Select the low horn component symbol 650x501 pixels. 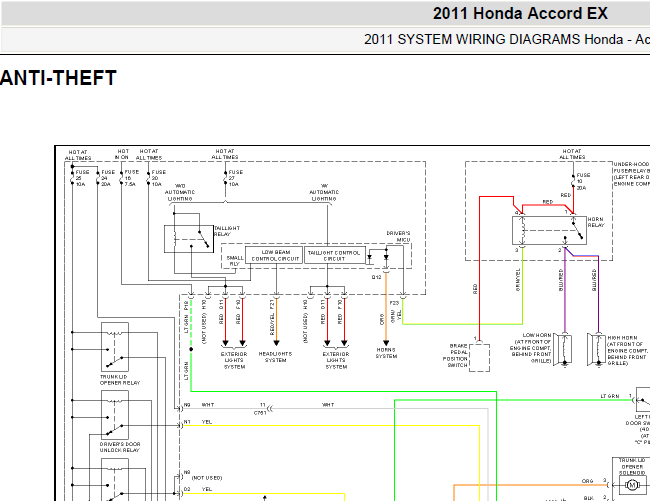(x=564, y=349)
